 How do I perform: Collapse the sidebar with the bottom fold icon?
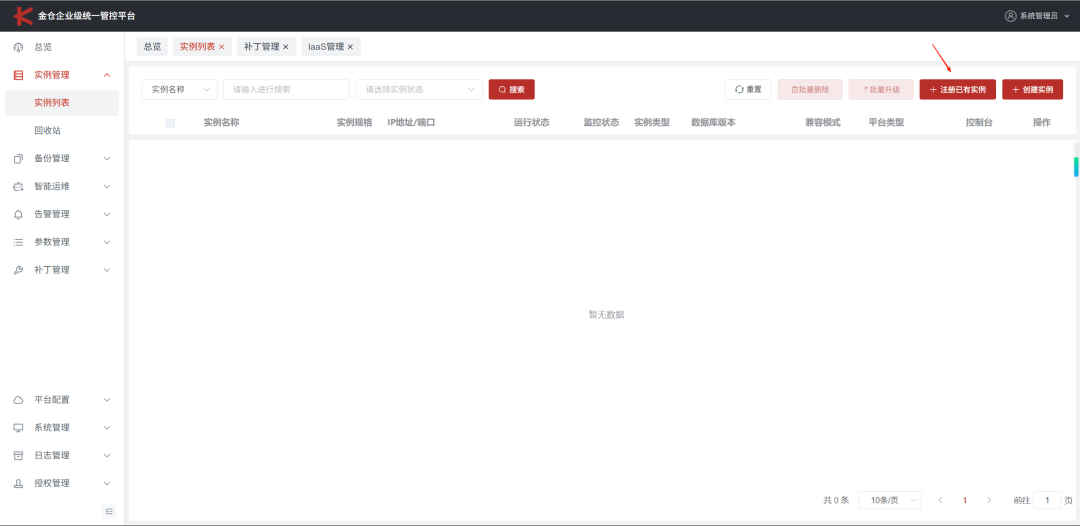coord(109,511)
